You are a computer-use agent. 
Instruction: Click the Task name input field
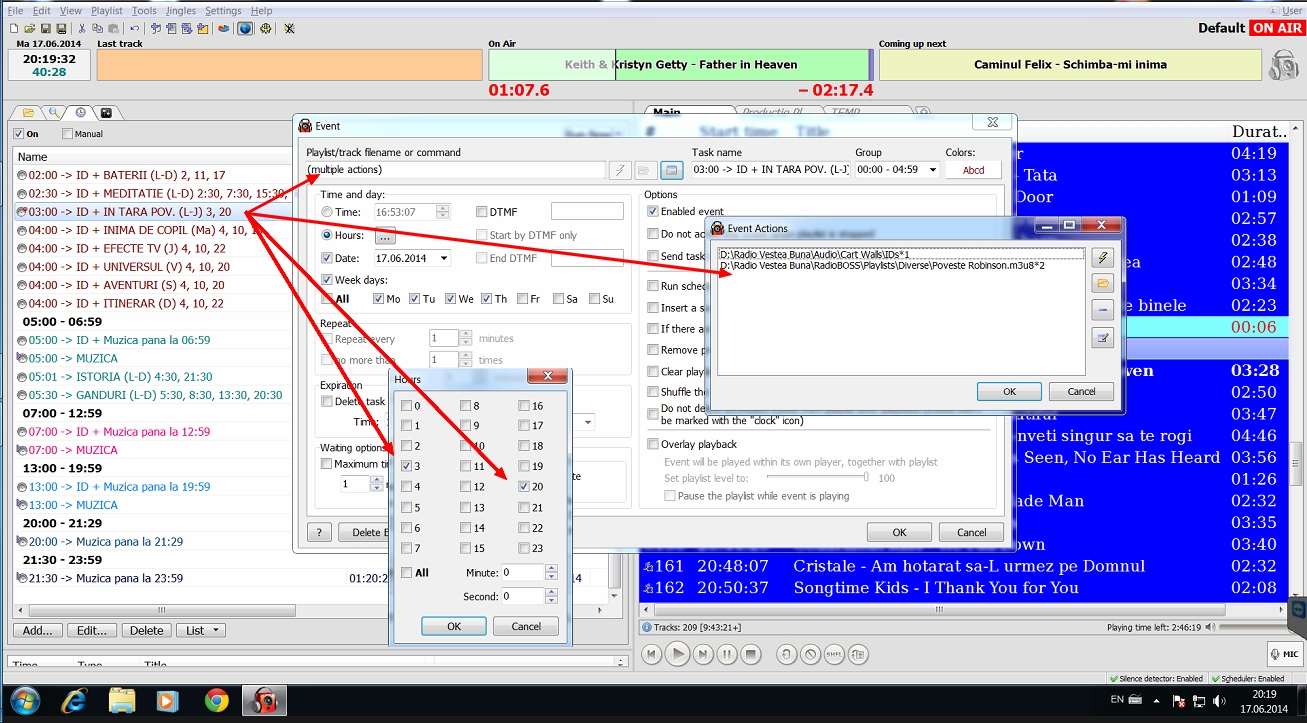pos(770,170)
